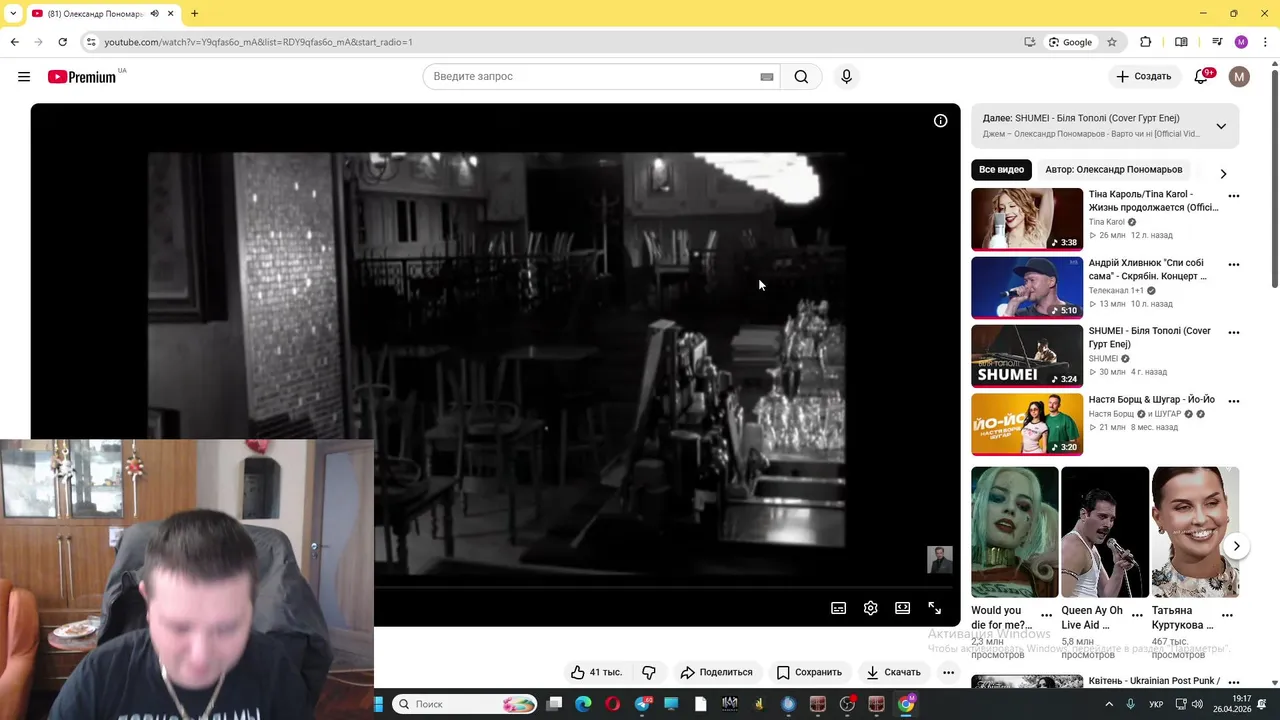
Task: Open Chrome reading mode side panel icon
Action: pyautogui.click(x=1181, y=42)
